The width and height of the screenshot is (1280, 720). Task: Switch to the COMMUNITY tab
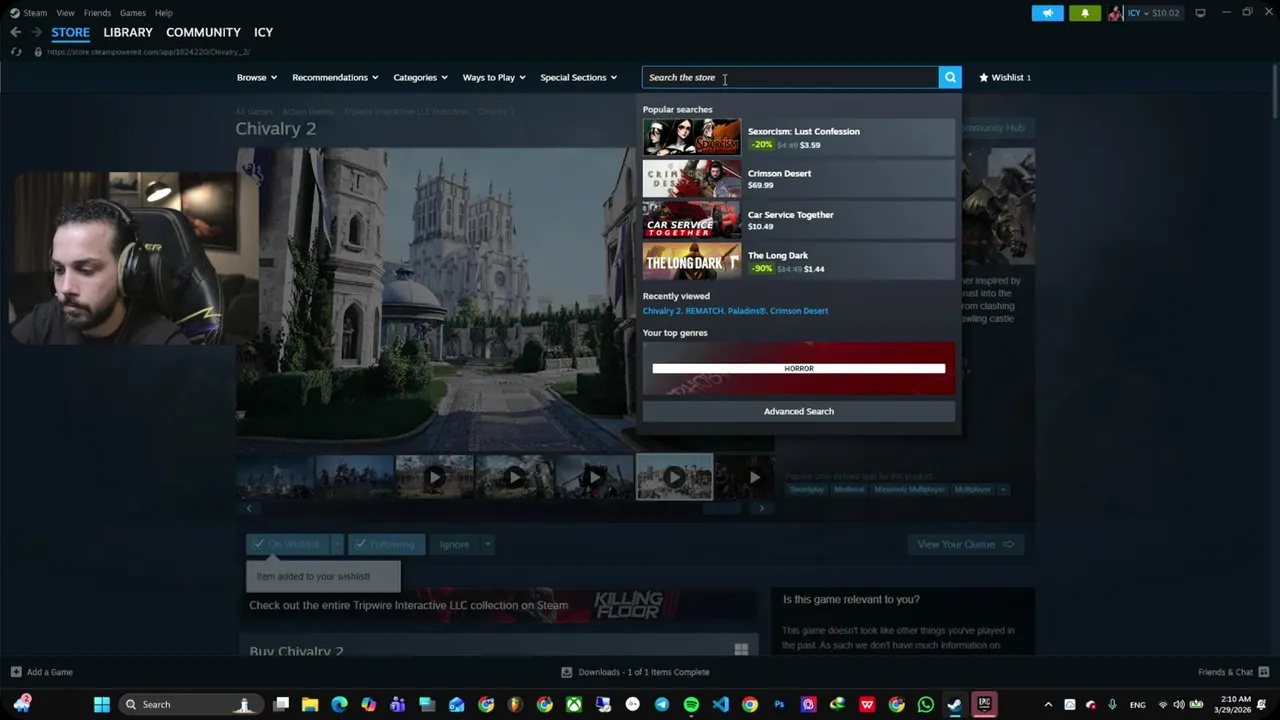[203, 32]
